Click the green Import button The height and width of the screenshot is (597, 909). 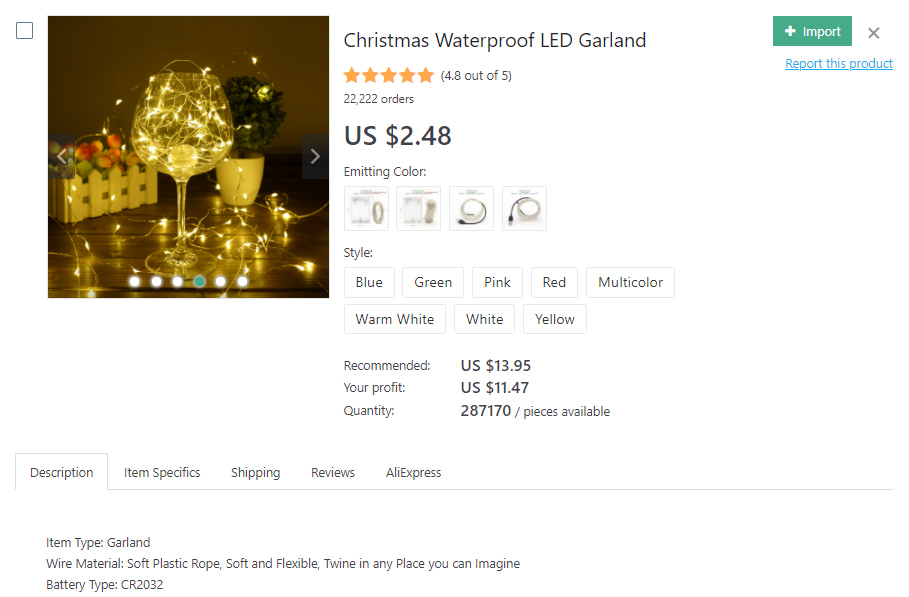coord(812,32)
